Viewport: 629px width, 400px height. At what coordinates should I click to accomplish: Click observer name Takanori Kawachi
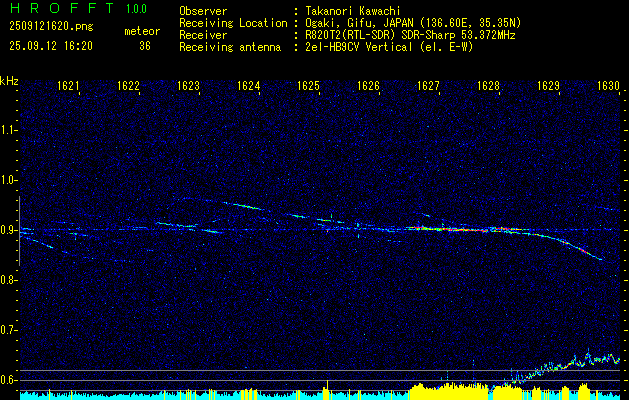354,11
